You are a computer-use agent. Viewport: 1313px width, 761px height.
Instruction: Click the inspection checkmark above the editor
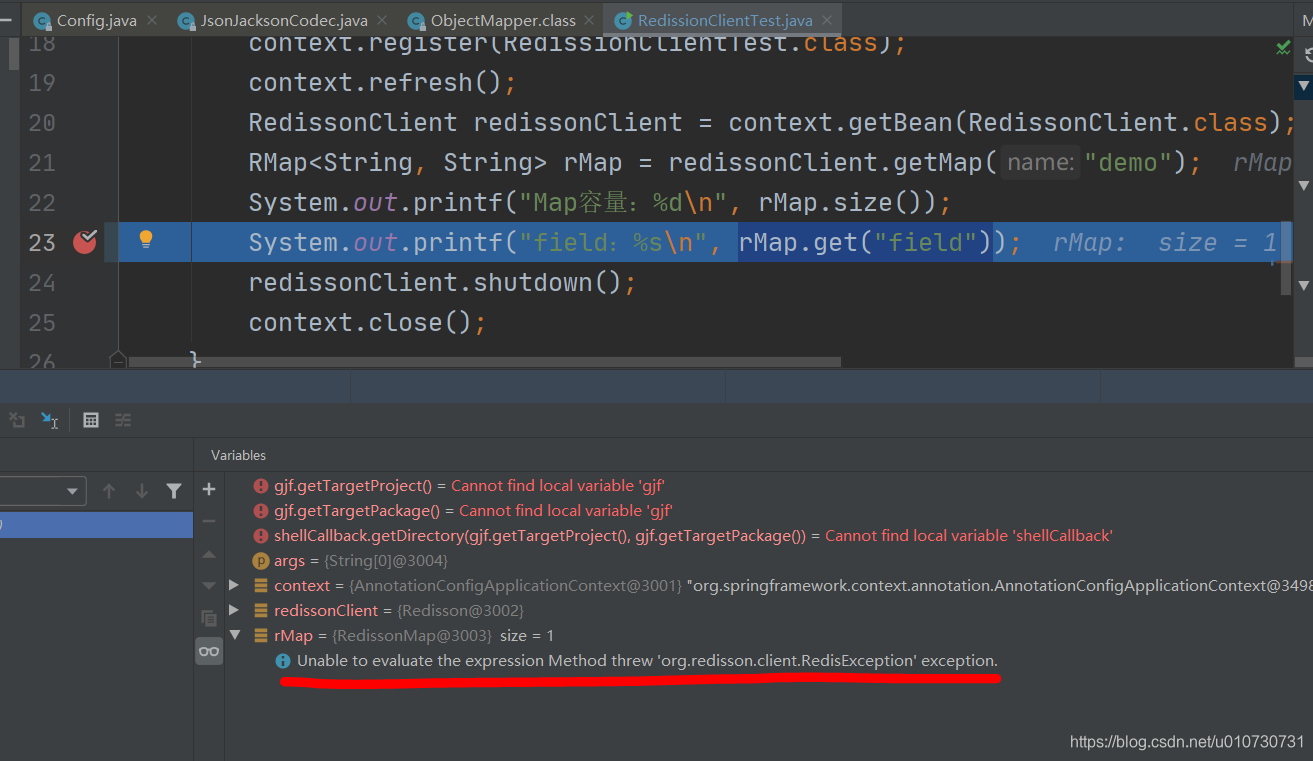pos(1284,46)
